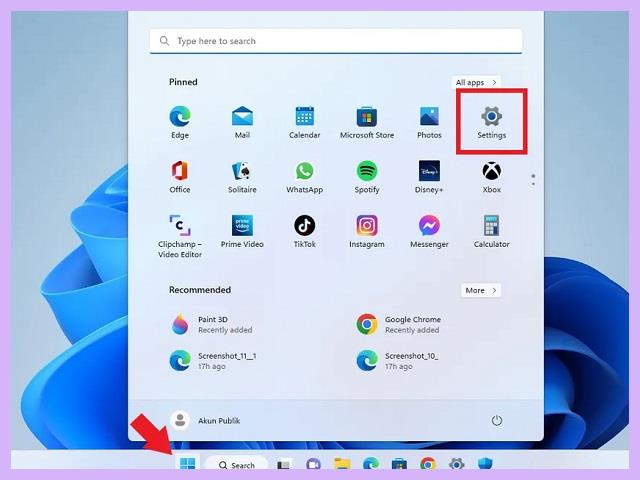Open TikTok
This screenshot has width=640, height=480.
[304, 231]
